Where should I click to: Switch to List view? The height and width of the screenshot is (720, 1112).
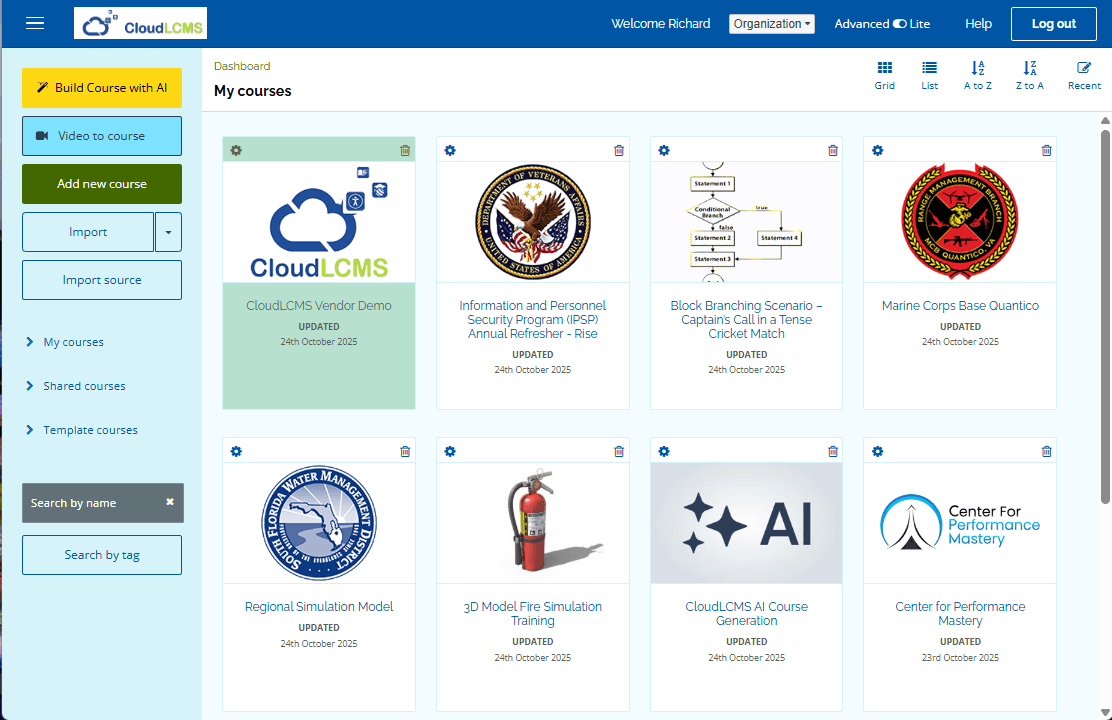click(929, 75)
